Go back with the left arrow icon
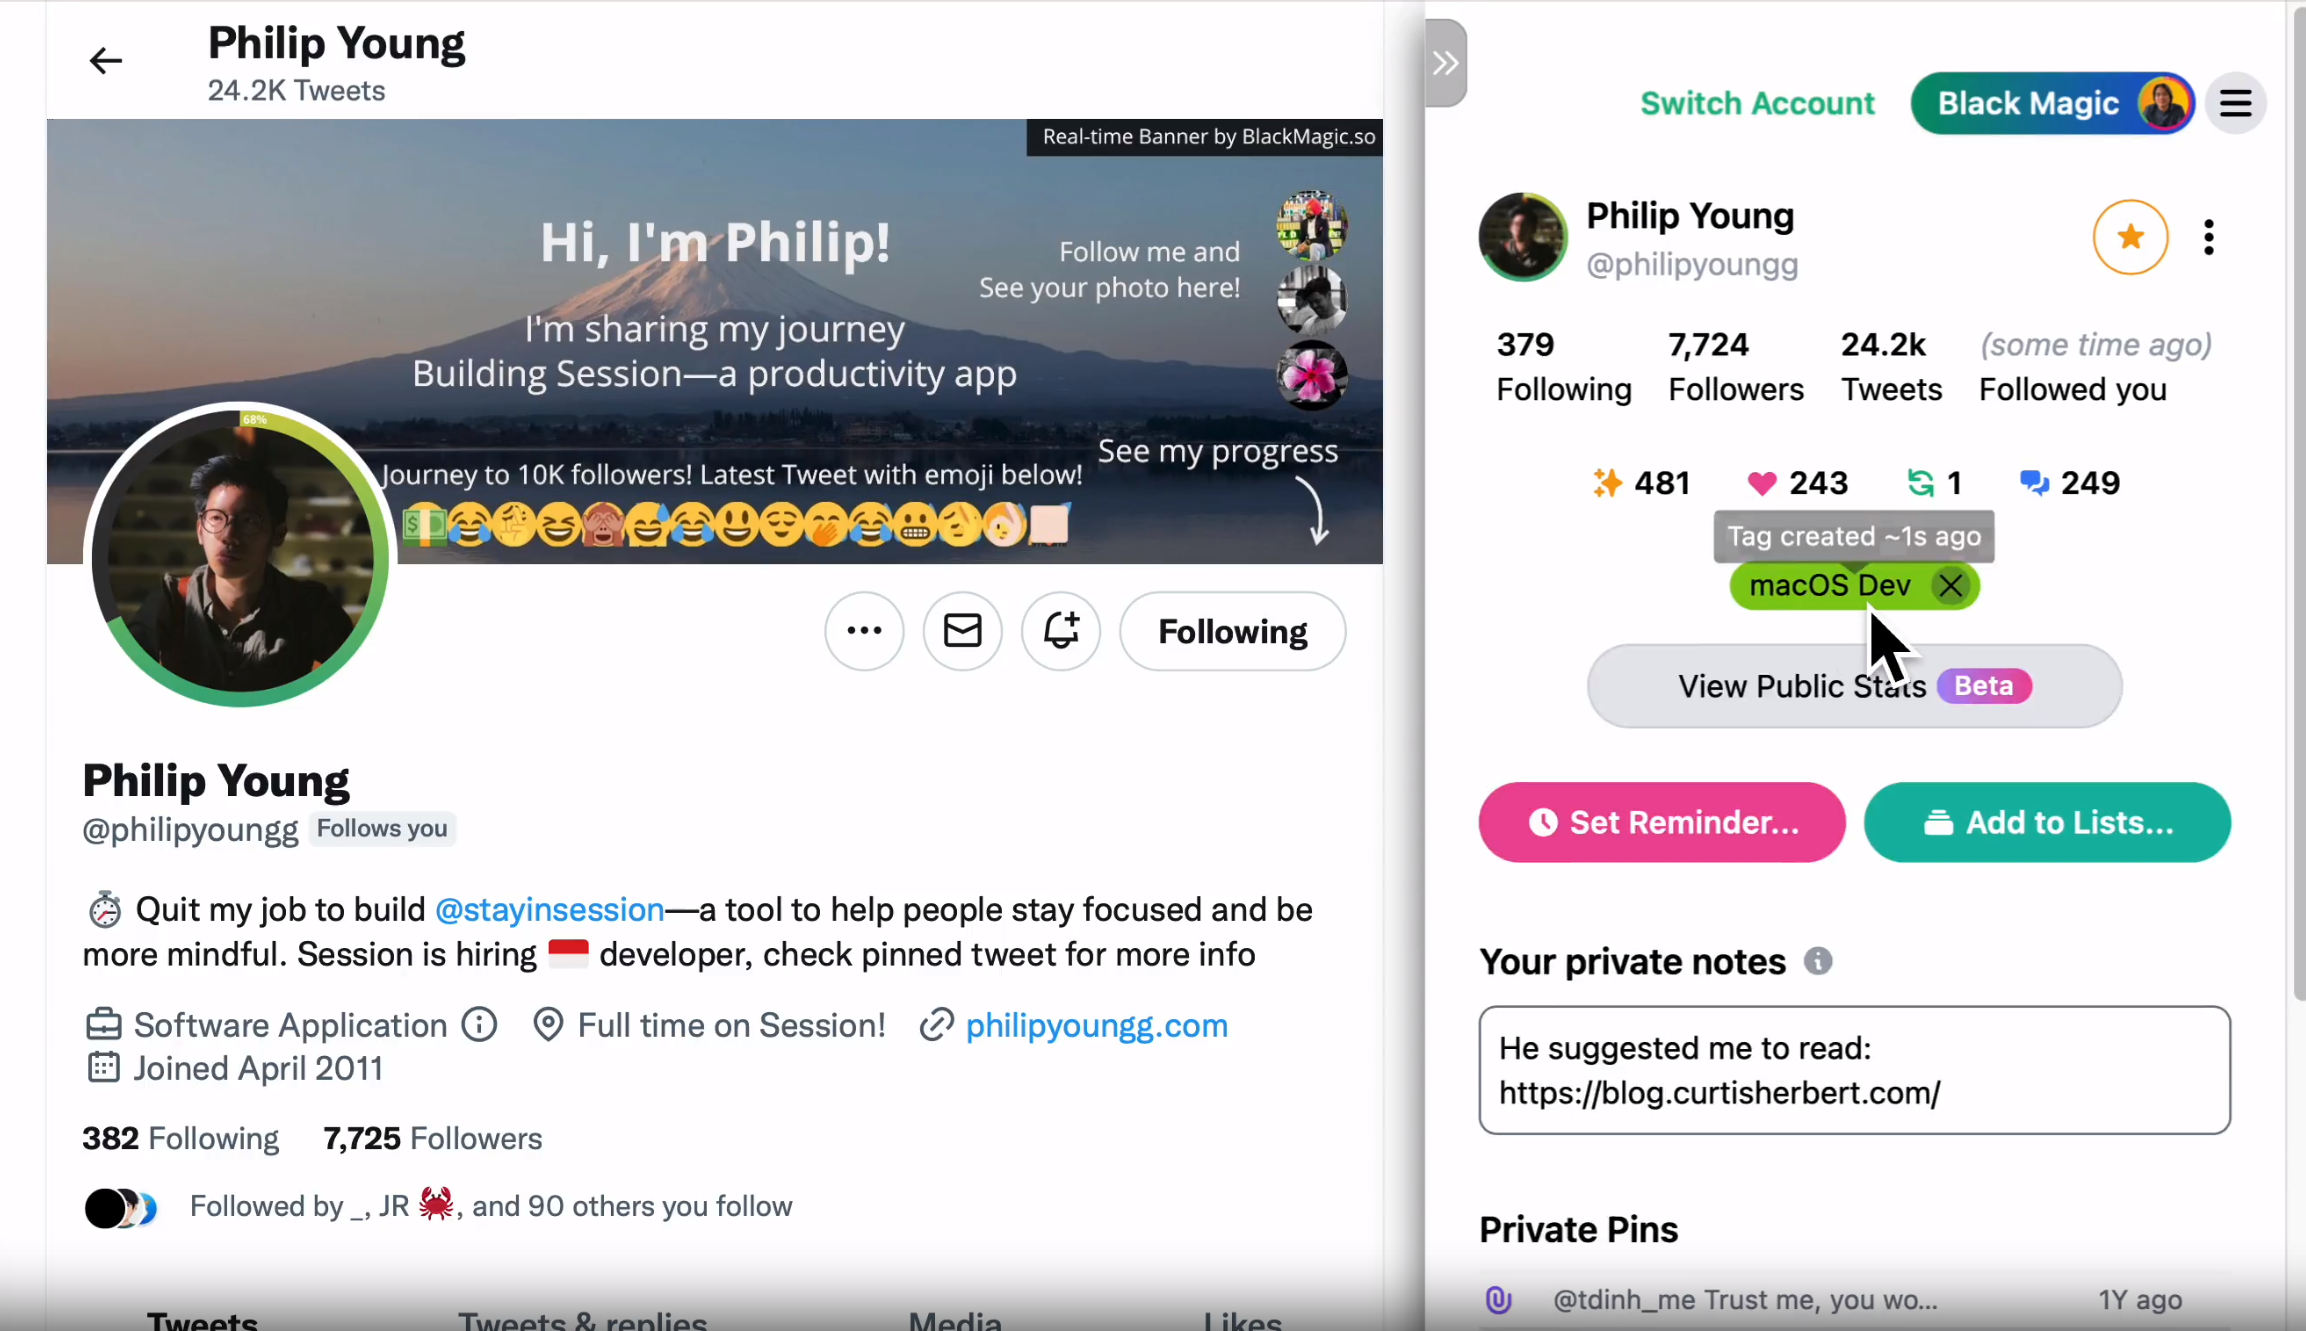Viewport: 2306px width, 1331px height. point(105,61)
